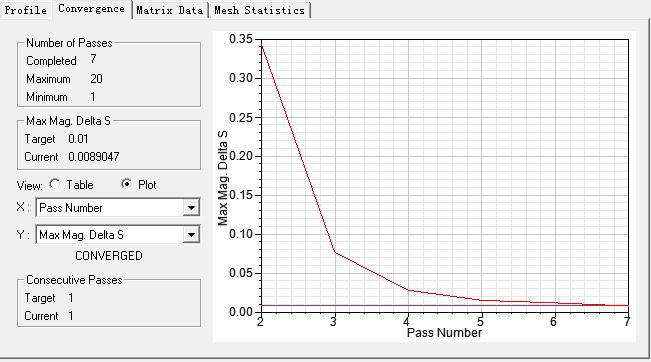Click the Consecutive Passes Target value
The image size is (651, 362).
[71, 298]
